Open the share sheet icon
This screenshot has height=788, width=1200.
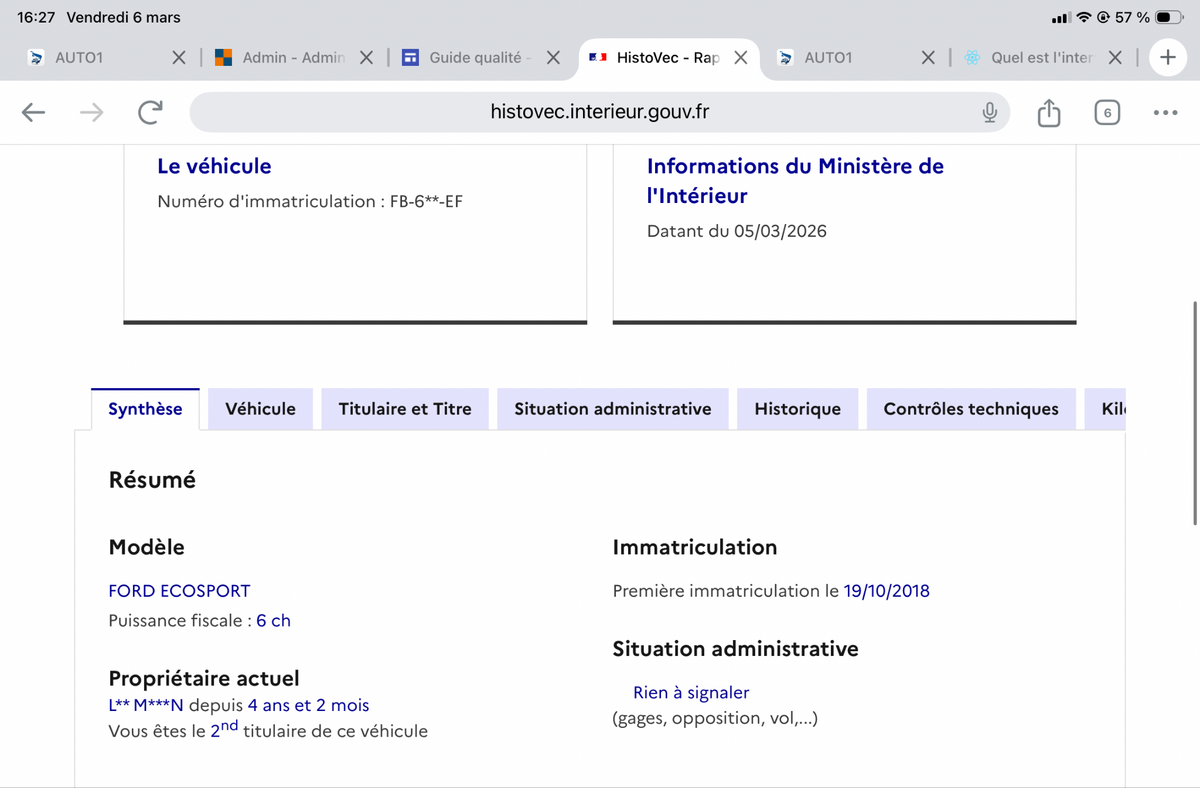click(x=1048, y=113)
